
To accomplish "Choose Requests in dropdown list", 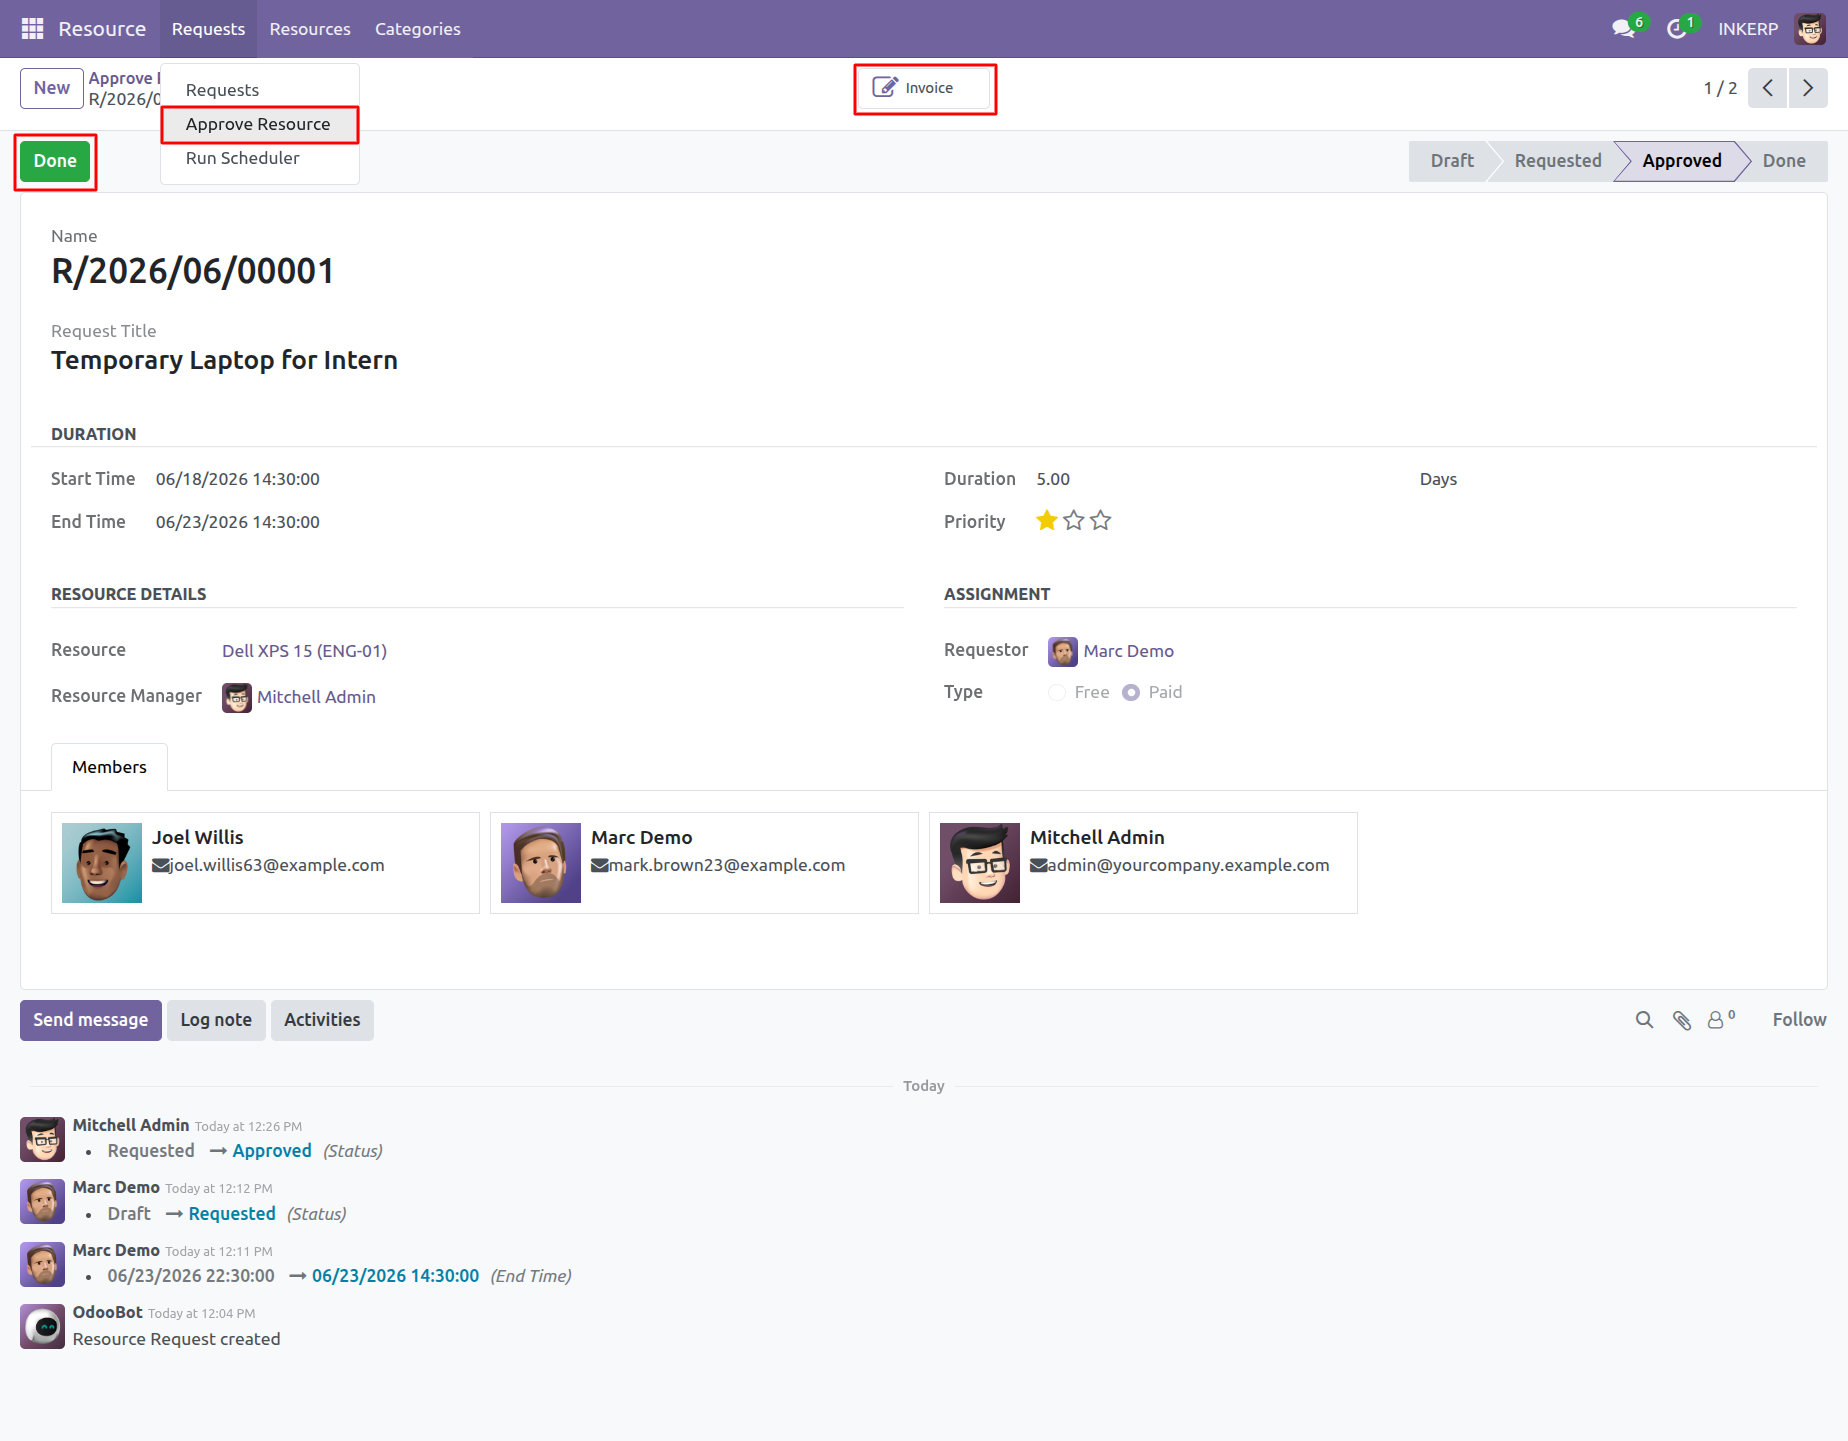I will click(260, 90).
